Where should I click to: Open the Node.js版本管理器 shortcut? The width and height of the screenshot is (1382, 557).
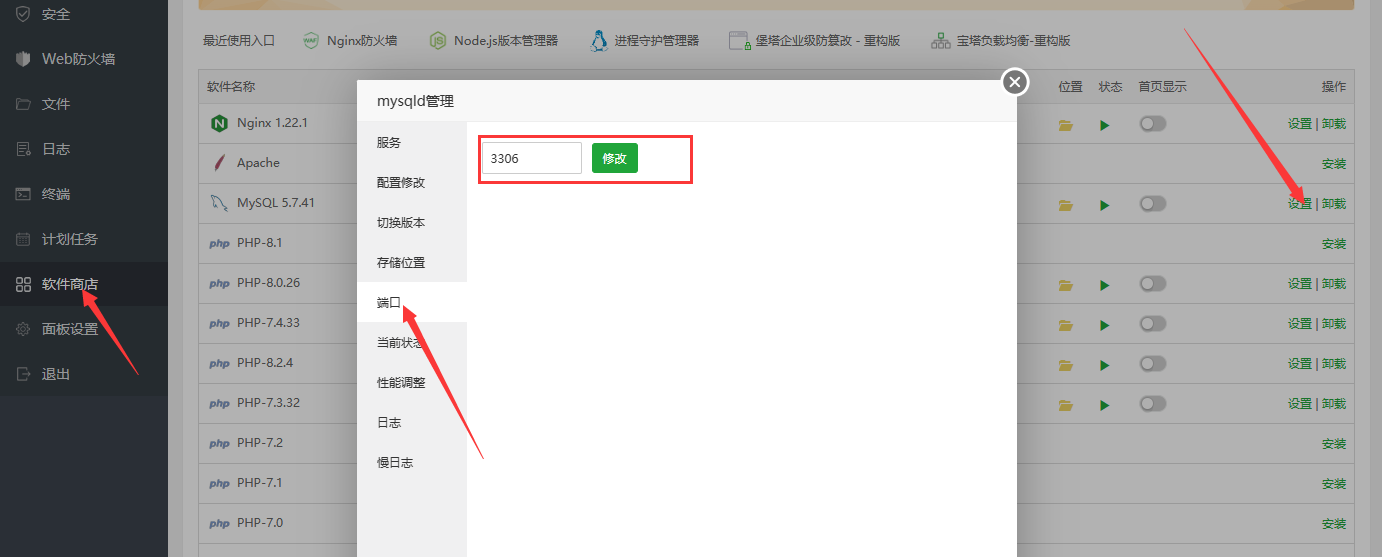pos(493,41)
